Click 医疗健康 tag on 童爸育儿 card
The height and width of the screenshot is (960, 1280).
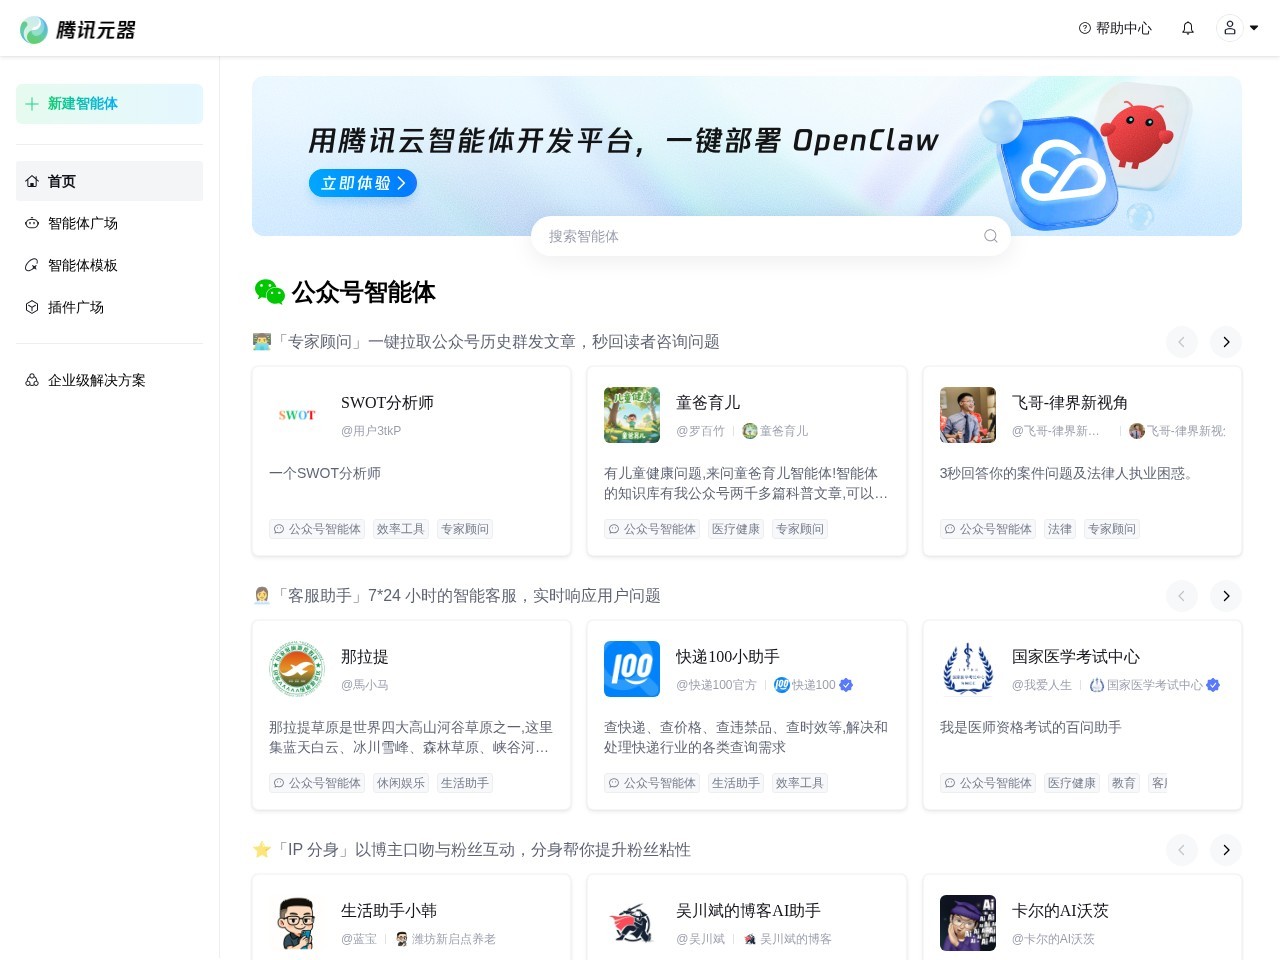coord(736,529)
